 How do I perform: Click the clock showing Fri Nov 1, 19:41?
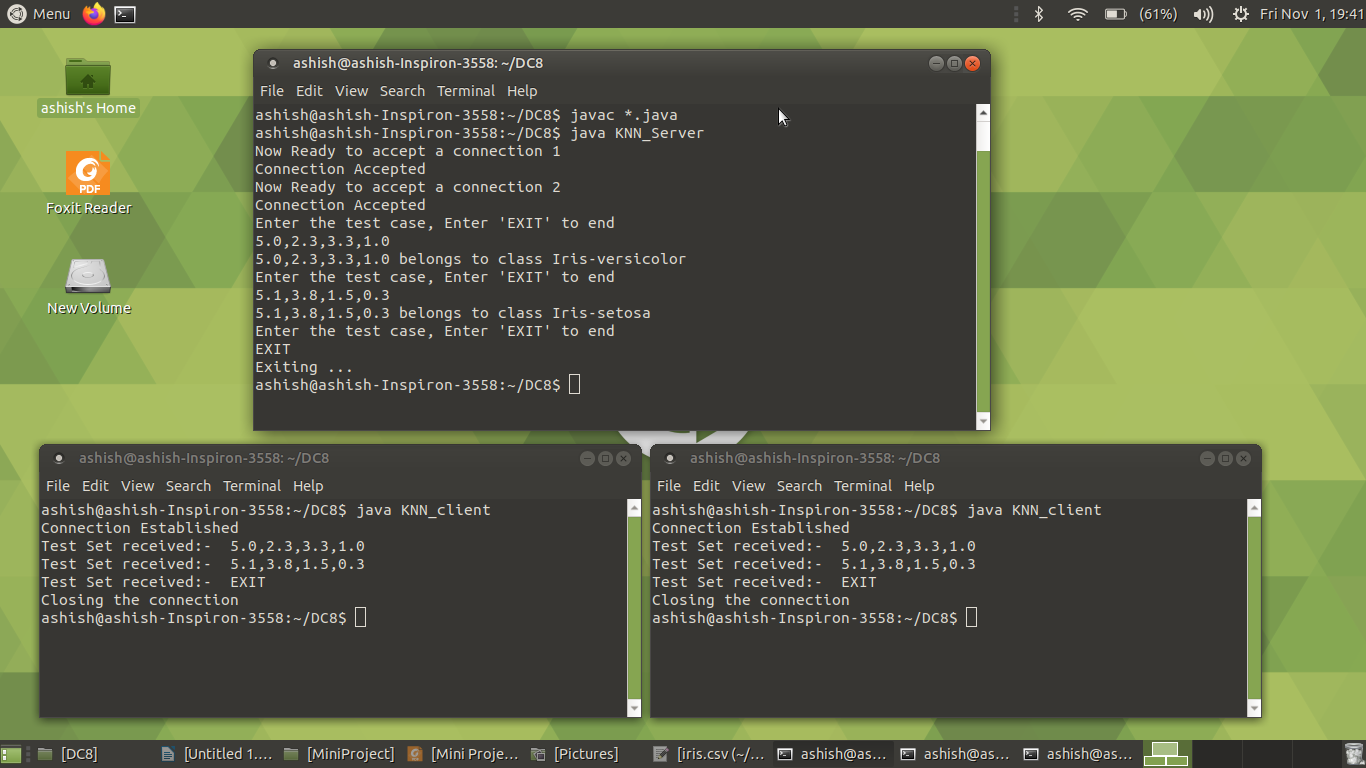pos(1311,14)
